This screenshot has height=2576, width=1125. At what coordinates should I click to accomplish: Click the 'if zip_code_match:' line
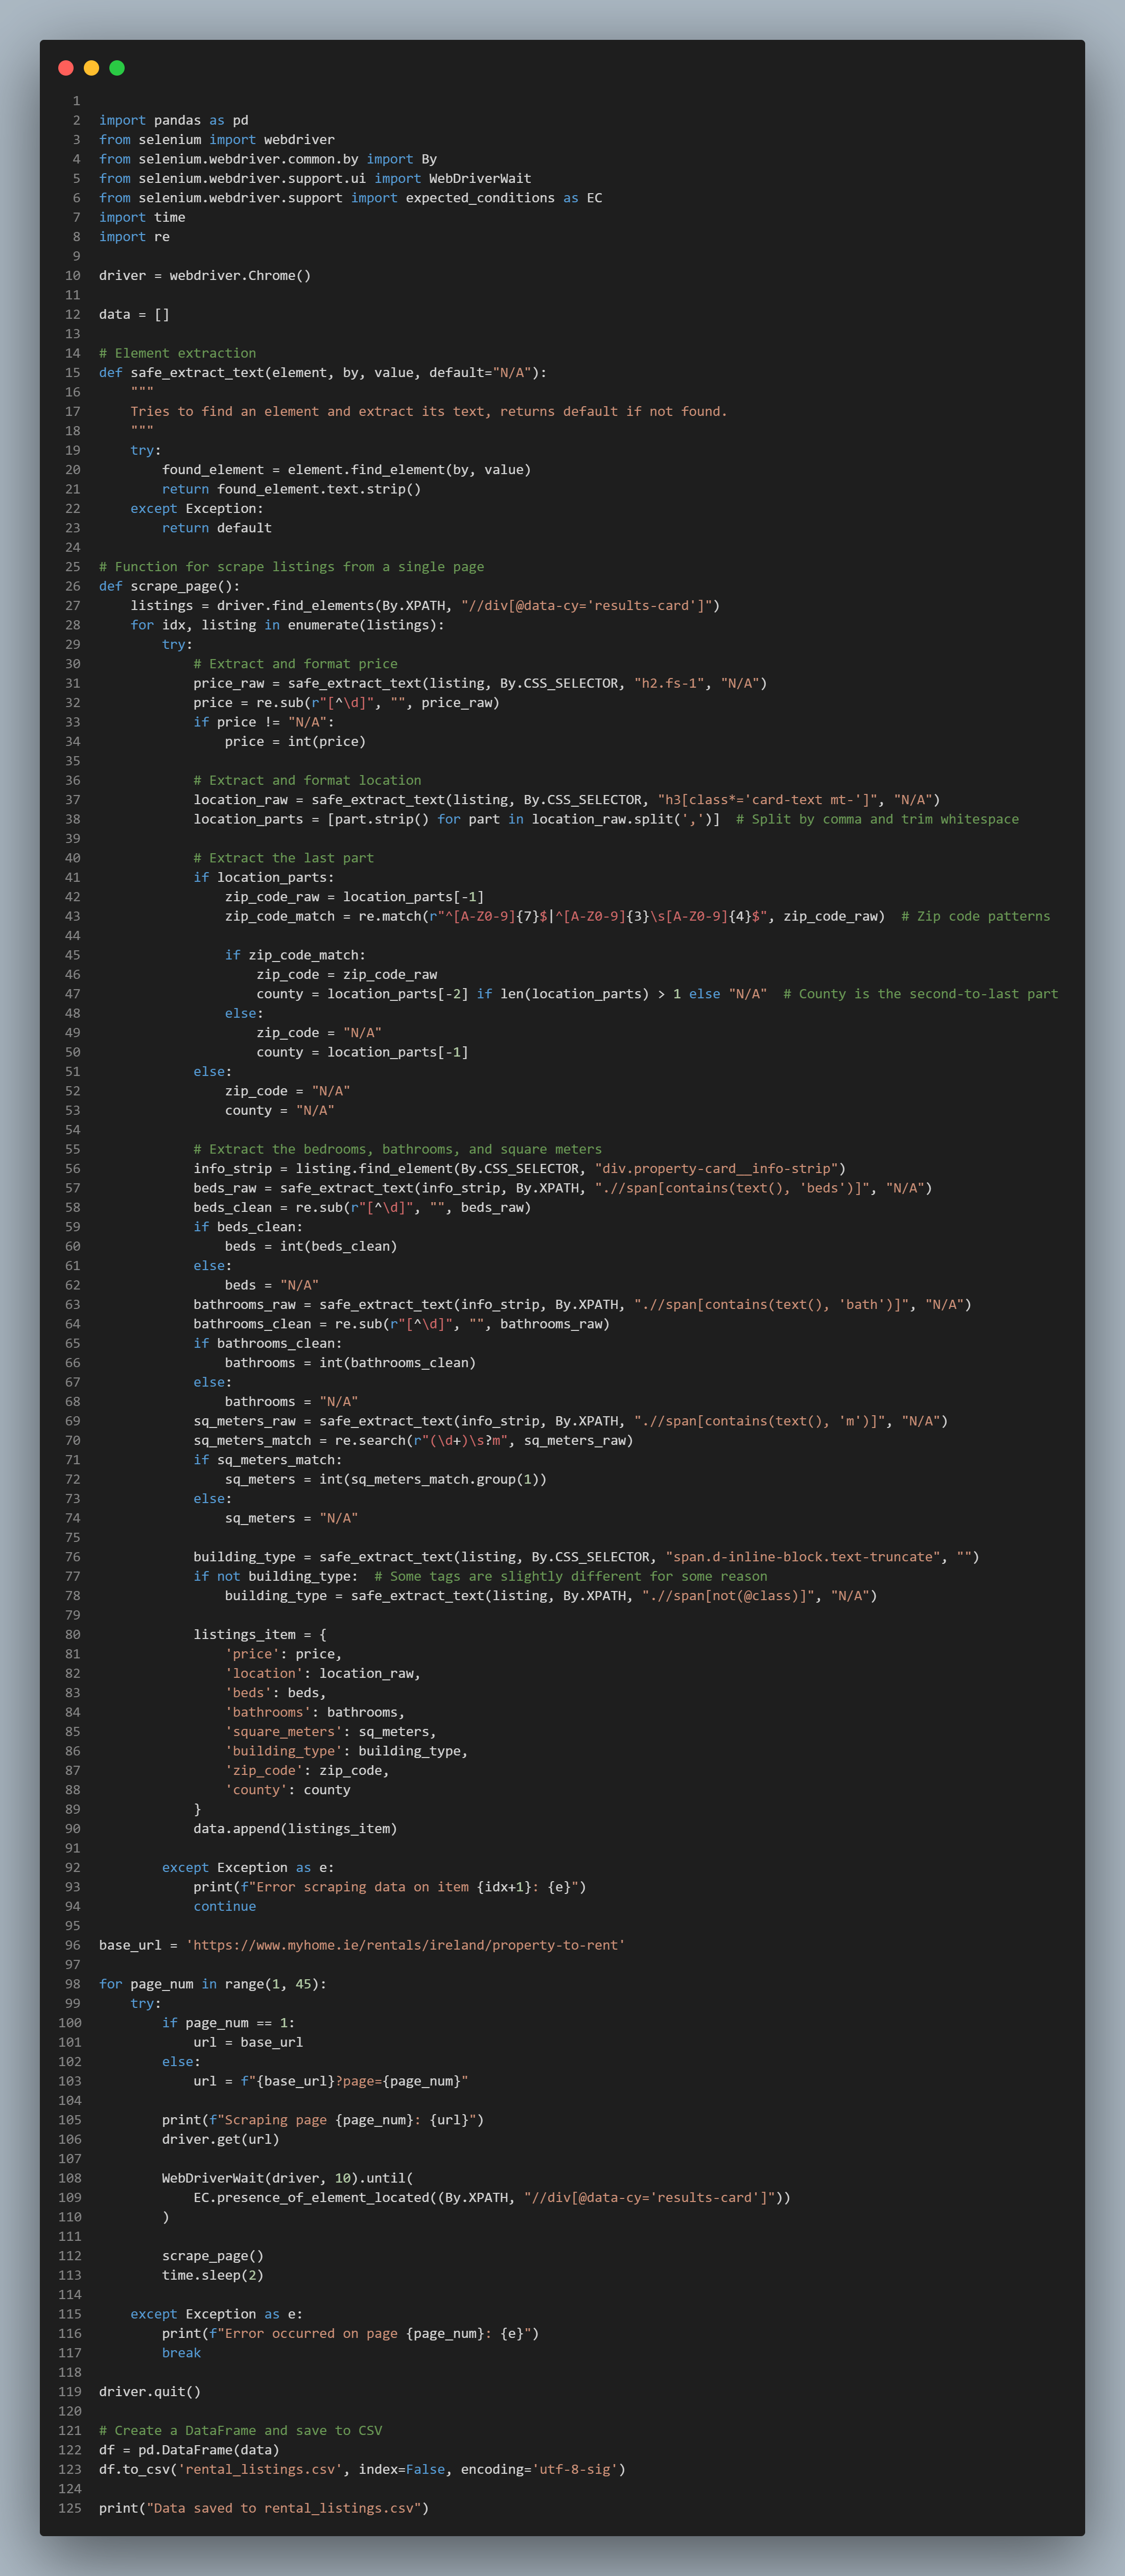pos(295,955)
